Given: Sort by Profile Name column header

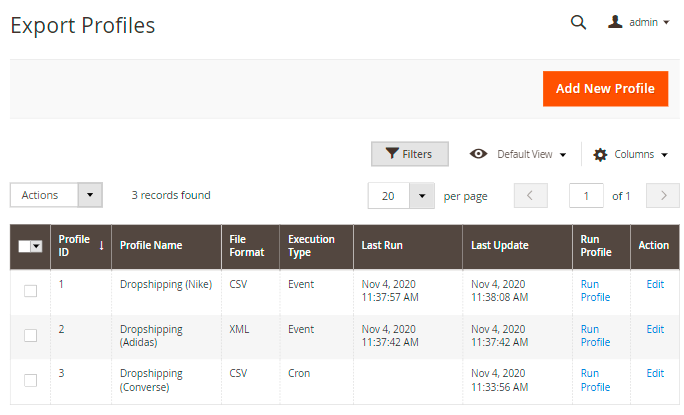Looking at the screenshot, I should (151, 246).
